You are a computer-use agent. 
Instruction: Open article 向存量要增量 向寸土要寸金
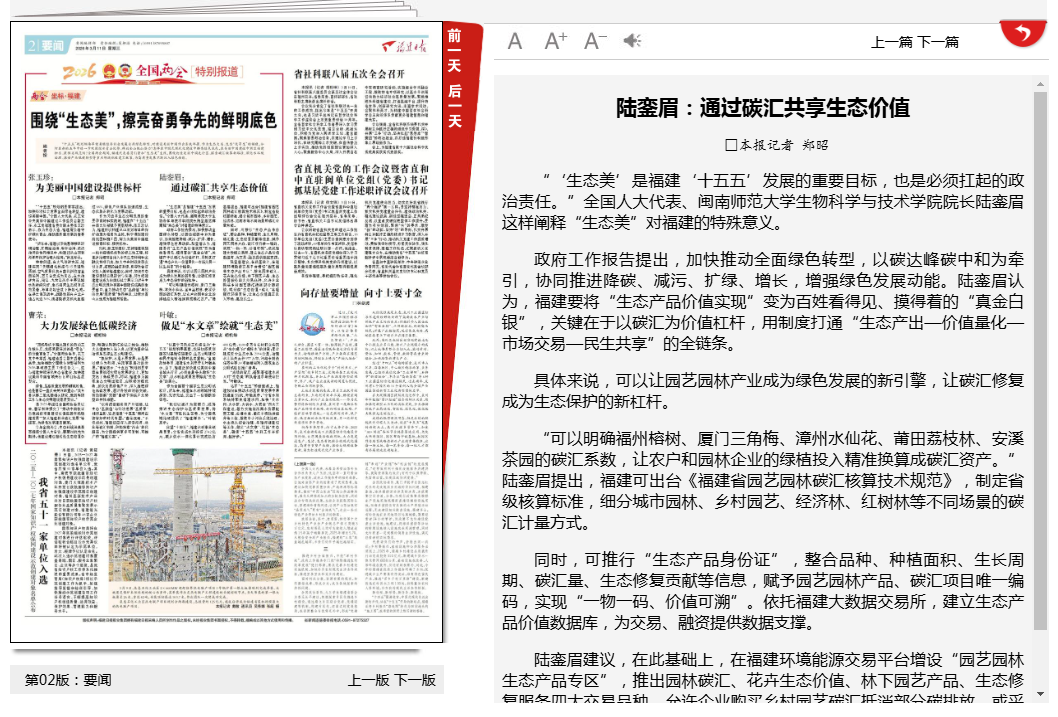tap(361, 293)
